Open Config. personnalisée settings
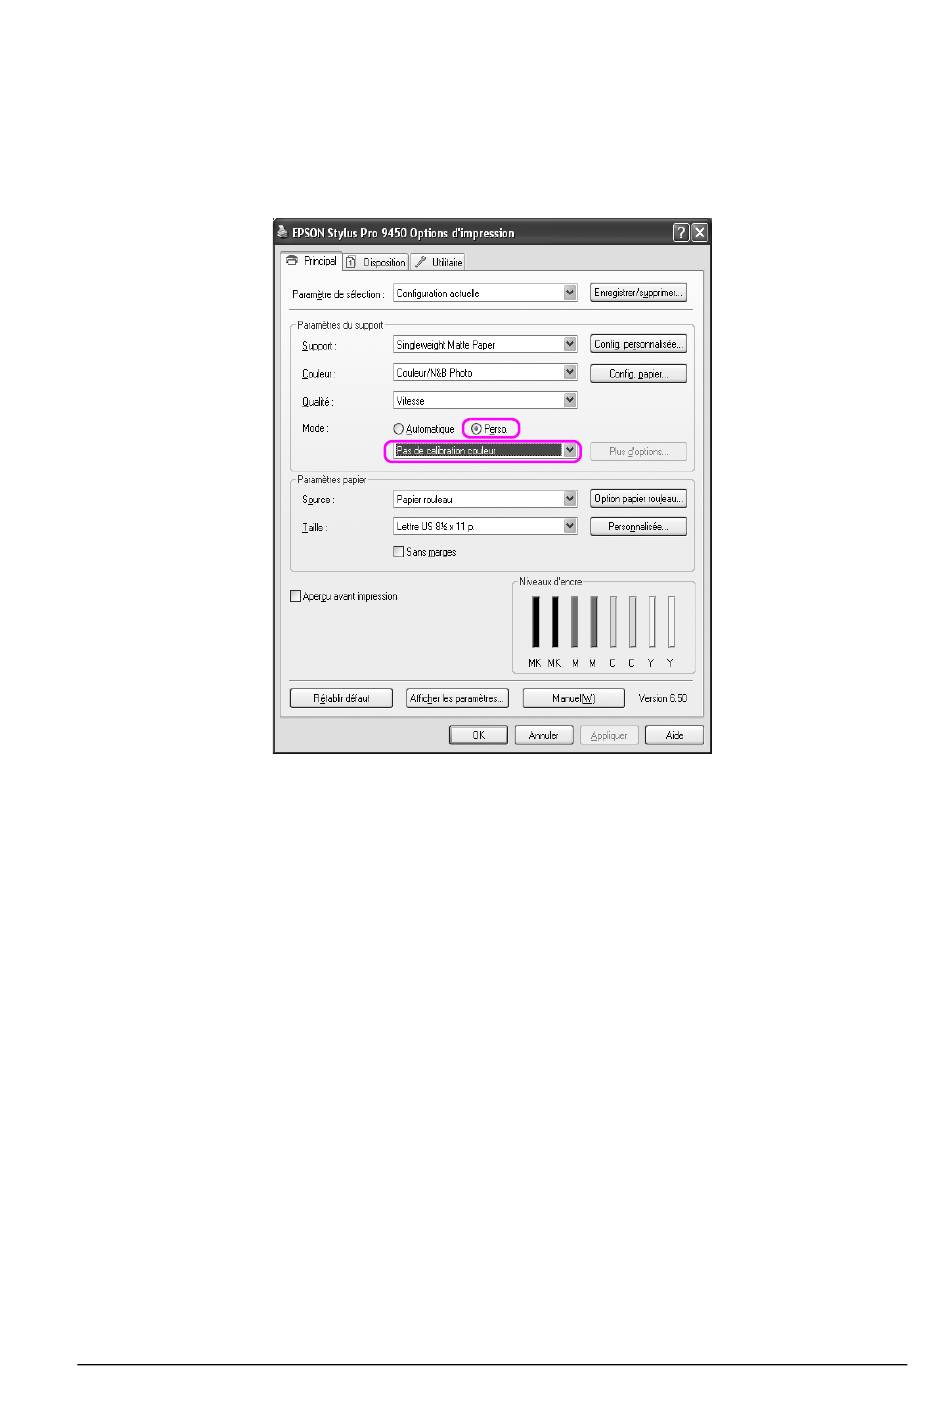 [x=638, y=344]
